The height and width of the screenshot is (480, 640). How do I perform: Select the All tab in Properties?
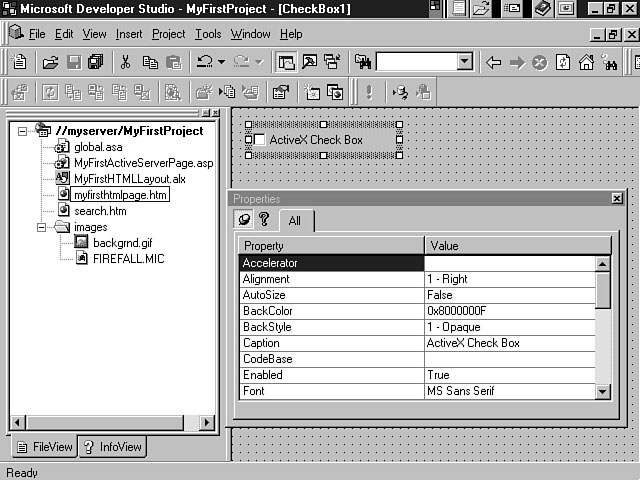pyautogui.click(x=295, y=220)
